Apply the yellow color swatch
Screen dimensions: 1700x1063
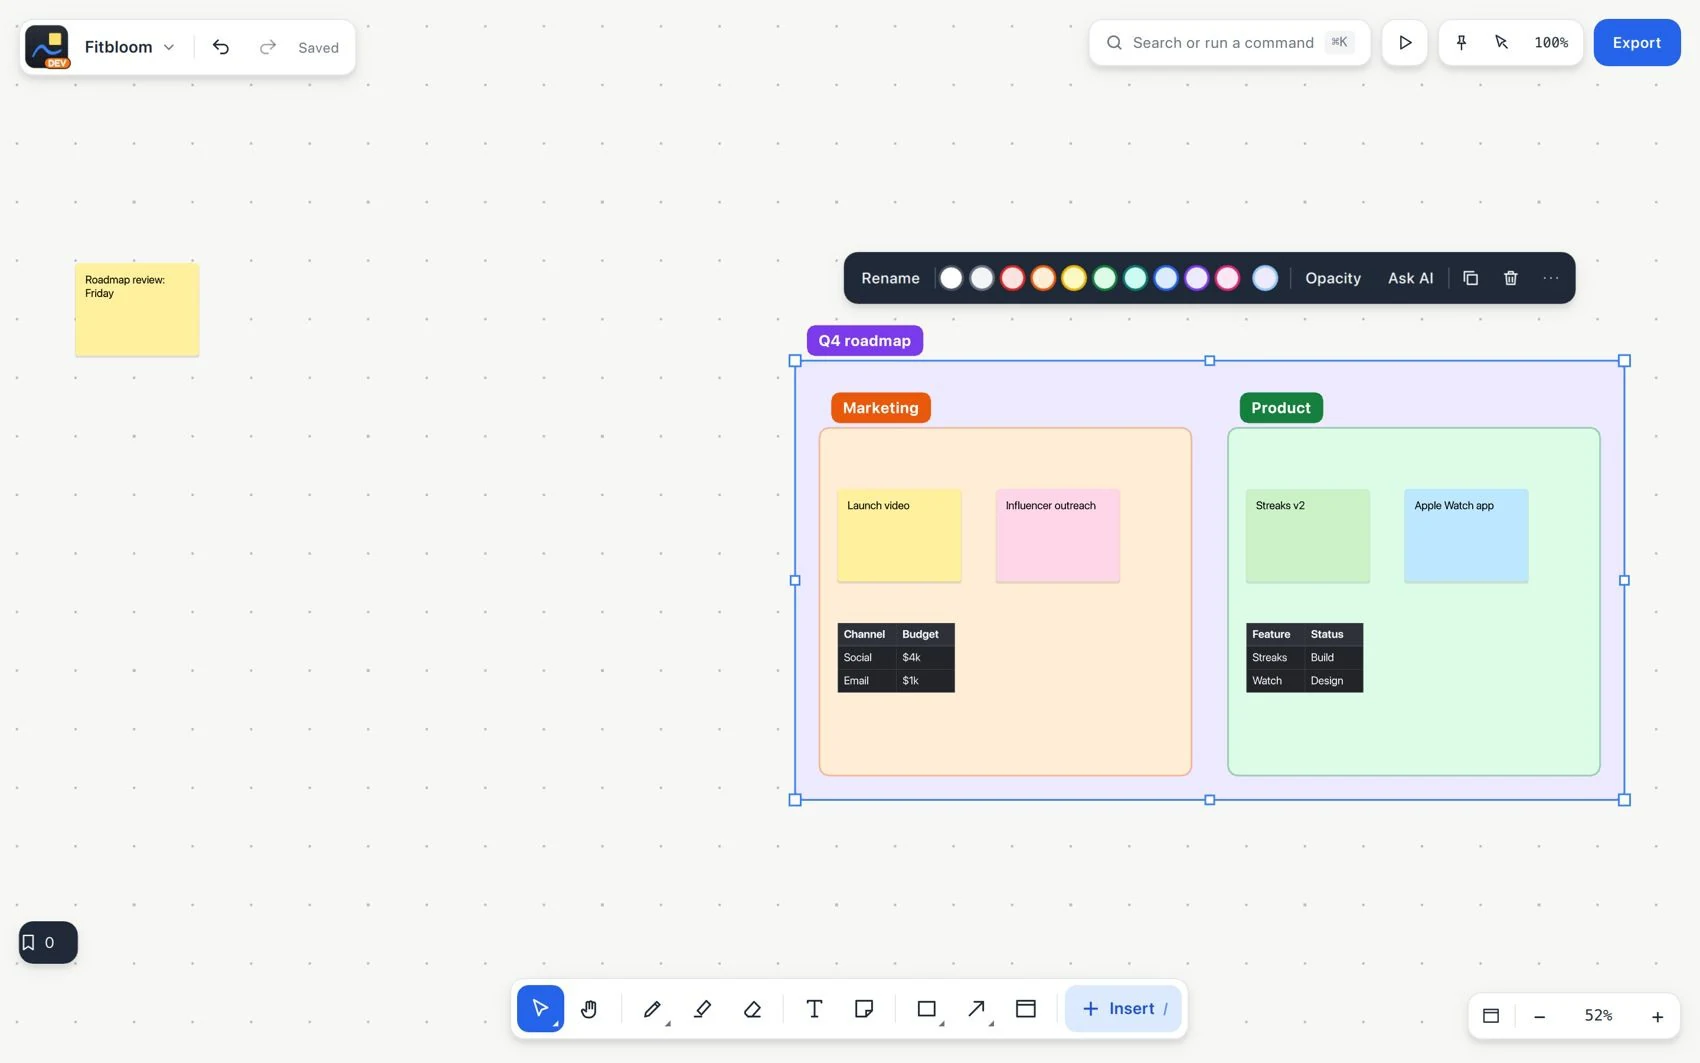tap(1074, 278)
